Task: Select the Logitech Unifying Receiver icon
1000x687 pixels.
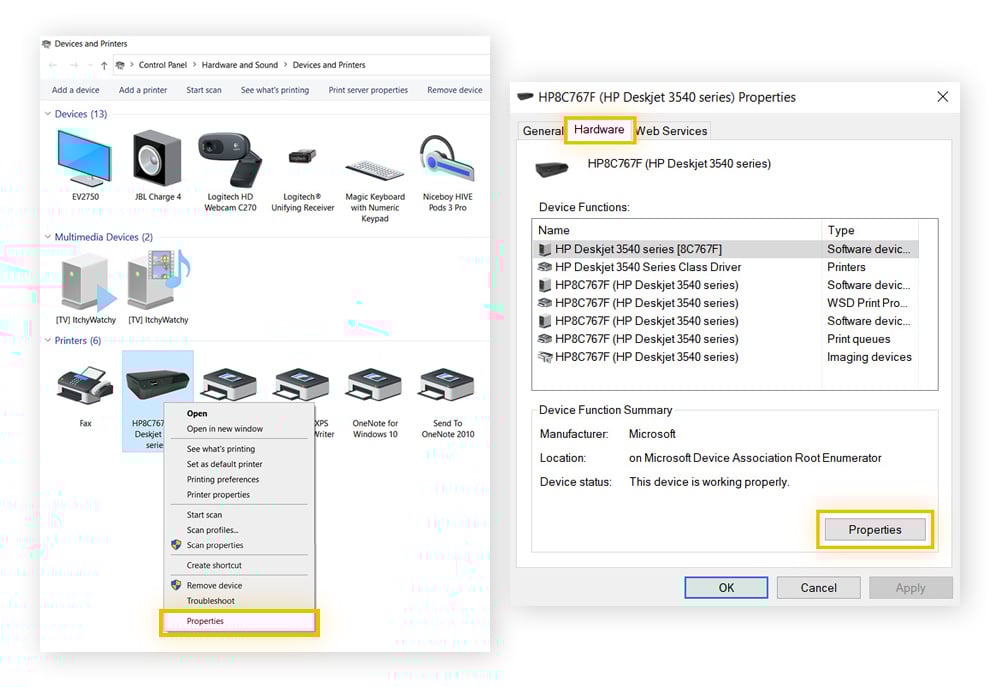Action: [x=302, y=160]
